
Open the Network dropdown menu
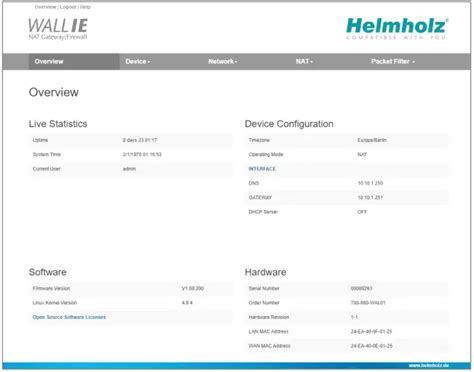pyautogui.click(x=223, y=62)
